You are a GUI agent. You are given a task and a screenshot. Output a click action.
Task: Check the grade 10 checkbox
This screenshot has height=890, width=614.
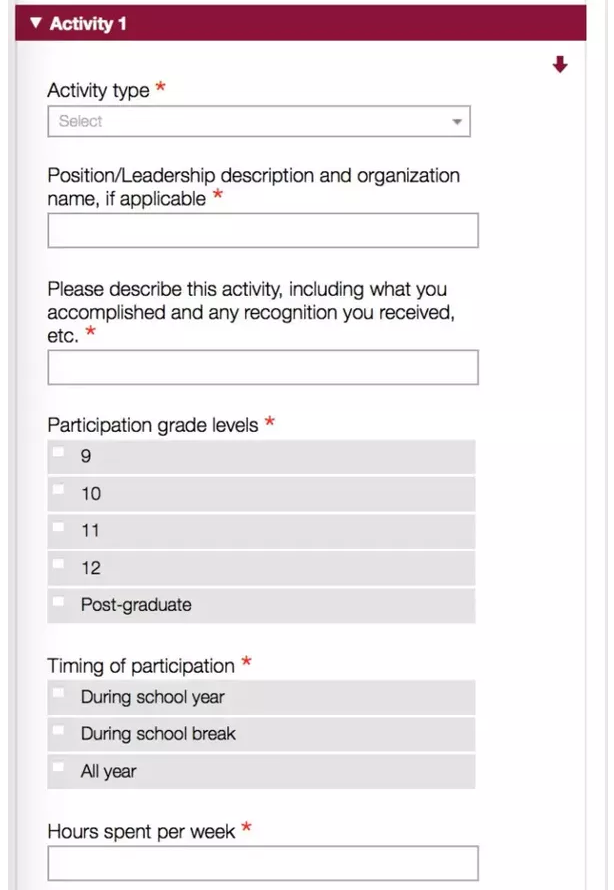pyautogui.click(x=59, y=490)
